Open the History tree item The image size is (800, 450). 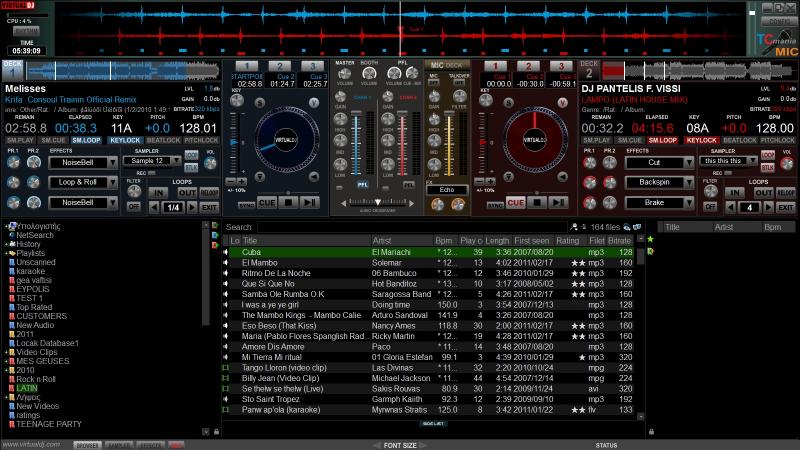click(x=28, y=244)
